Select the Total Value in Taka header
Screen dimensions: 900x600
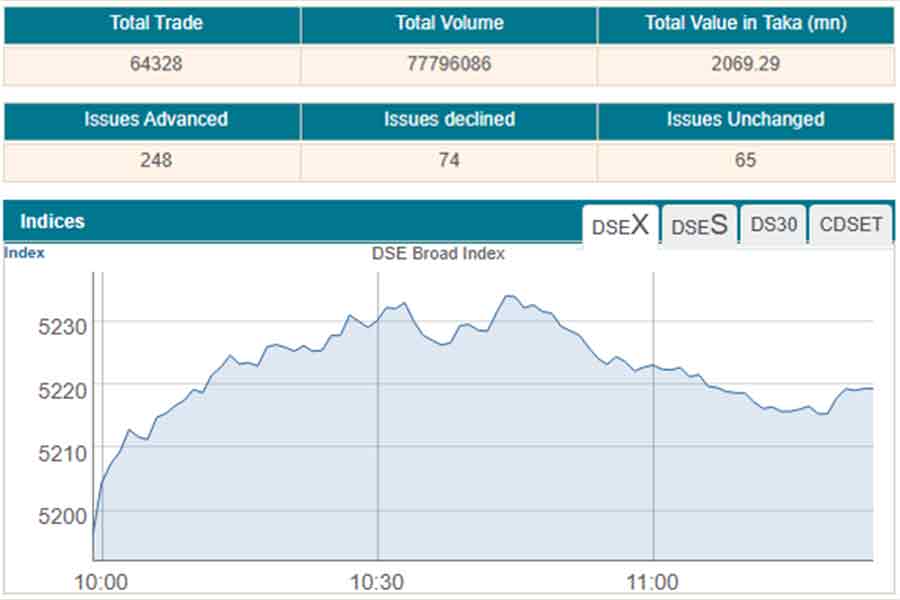[x=745, y=24]
